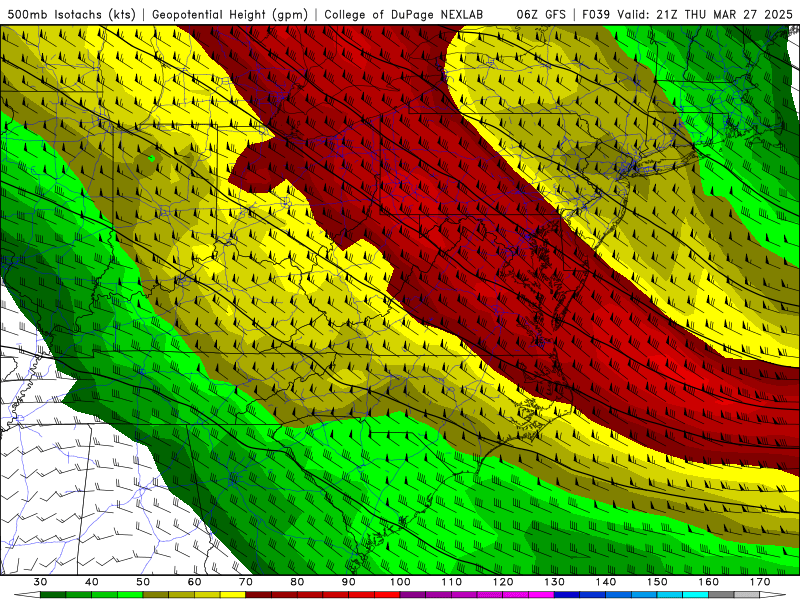Viewport: 800px width, 600px height.
Task: Click the '160' label on the color scale
Action: pyautogui.click(x=709, y=582)
